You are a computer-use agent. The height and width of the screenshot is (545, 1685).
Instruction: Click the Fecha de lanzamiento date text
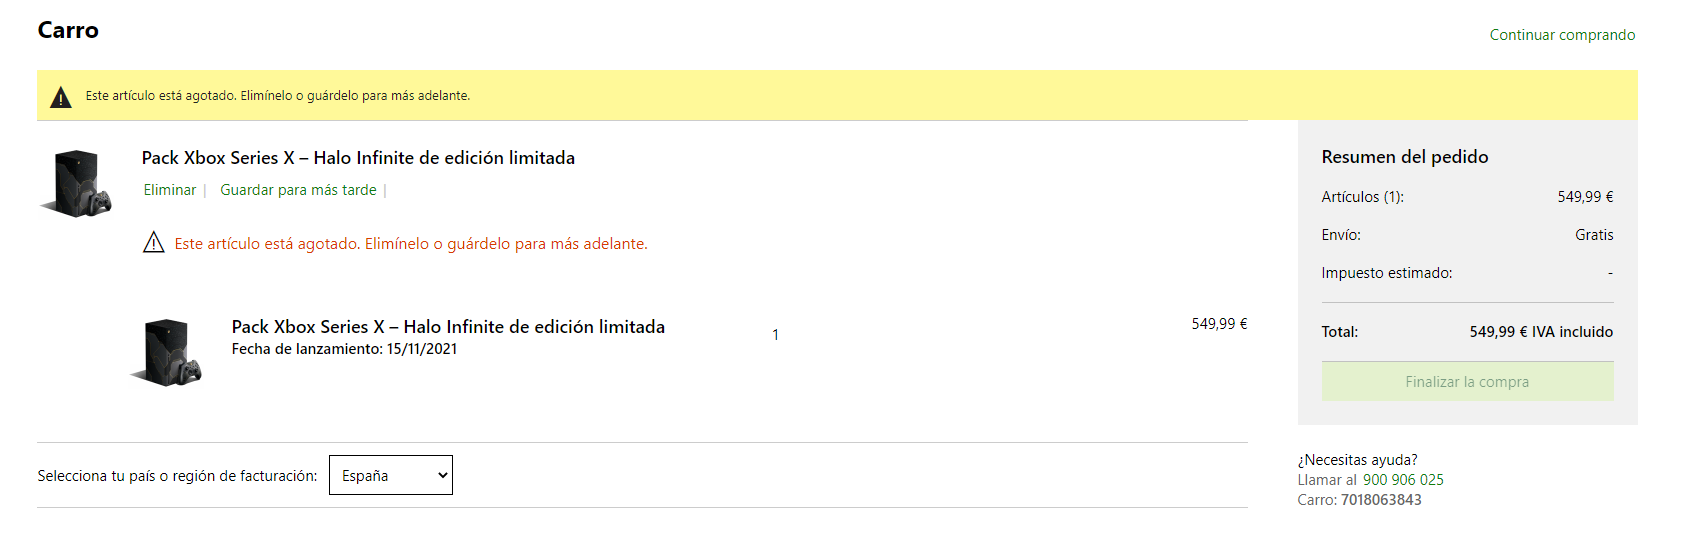click(x=344, y=349)
